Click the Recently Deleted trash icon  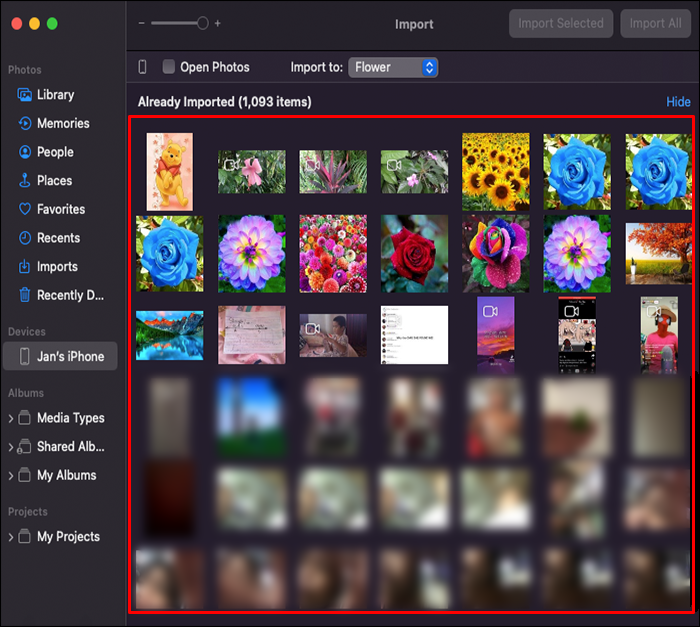pyautogui.click(x=25, y=295)
